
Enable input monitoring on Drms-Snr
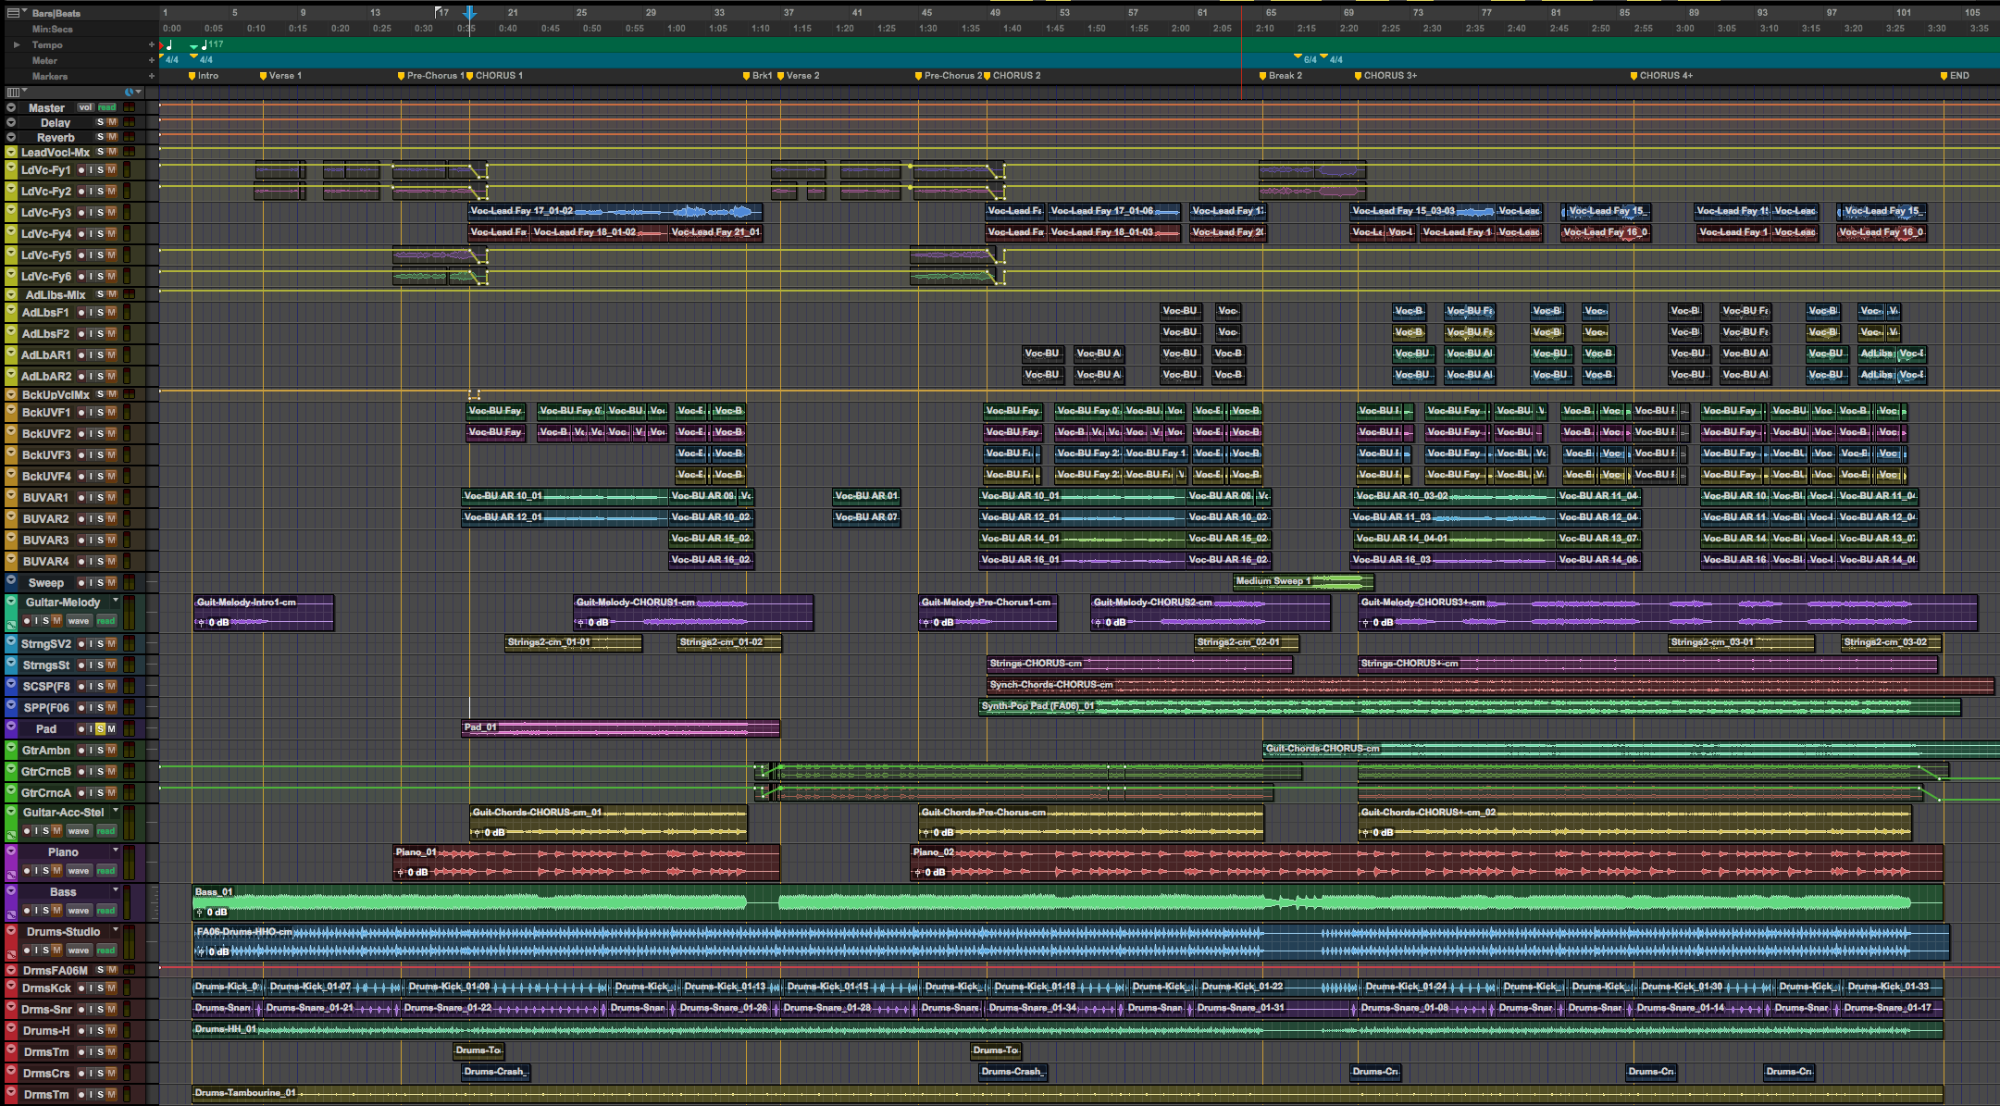pyautogui.click(x=91, y=1010)
